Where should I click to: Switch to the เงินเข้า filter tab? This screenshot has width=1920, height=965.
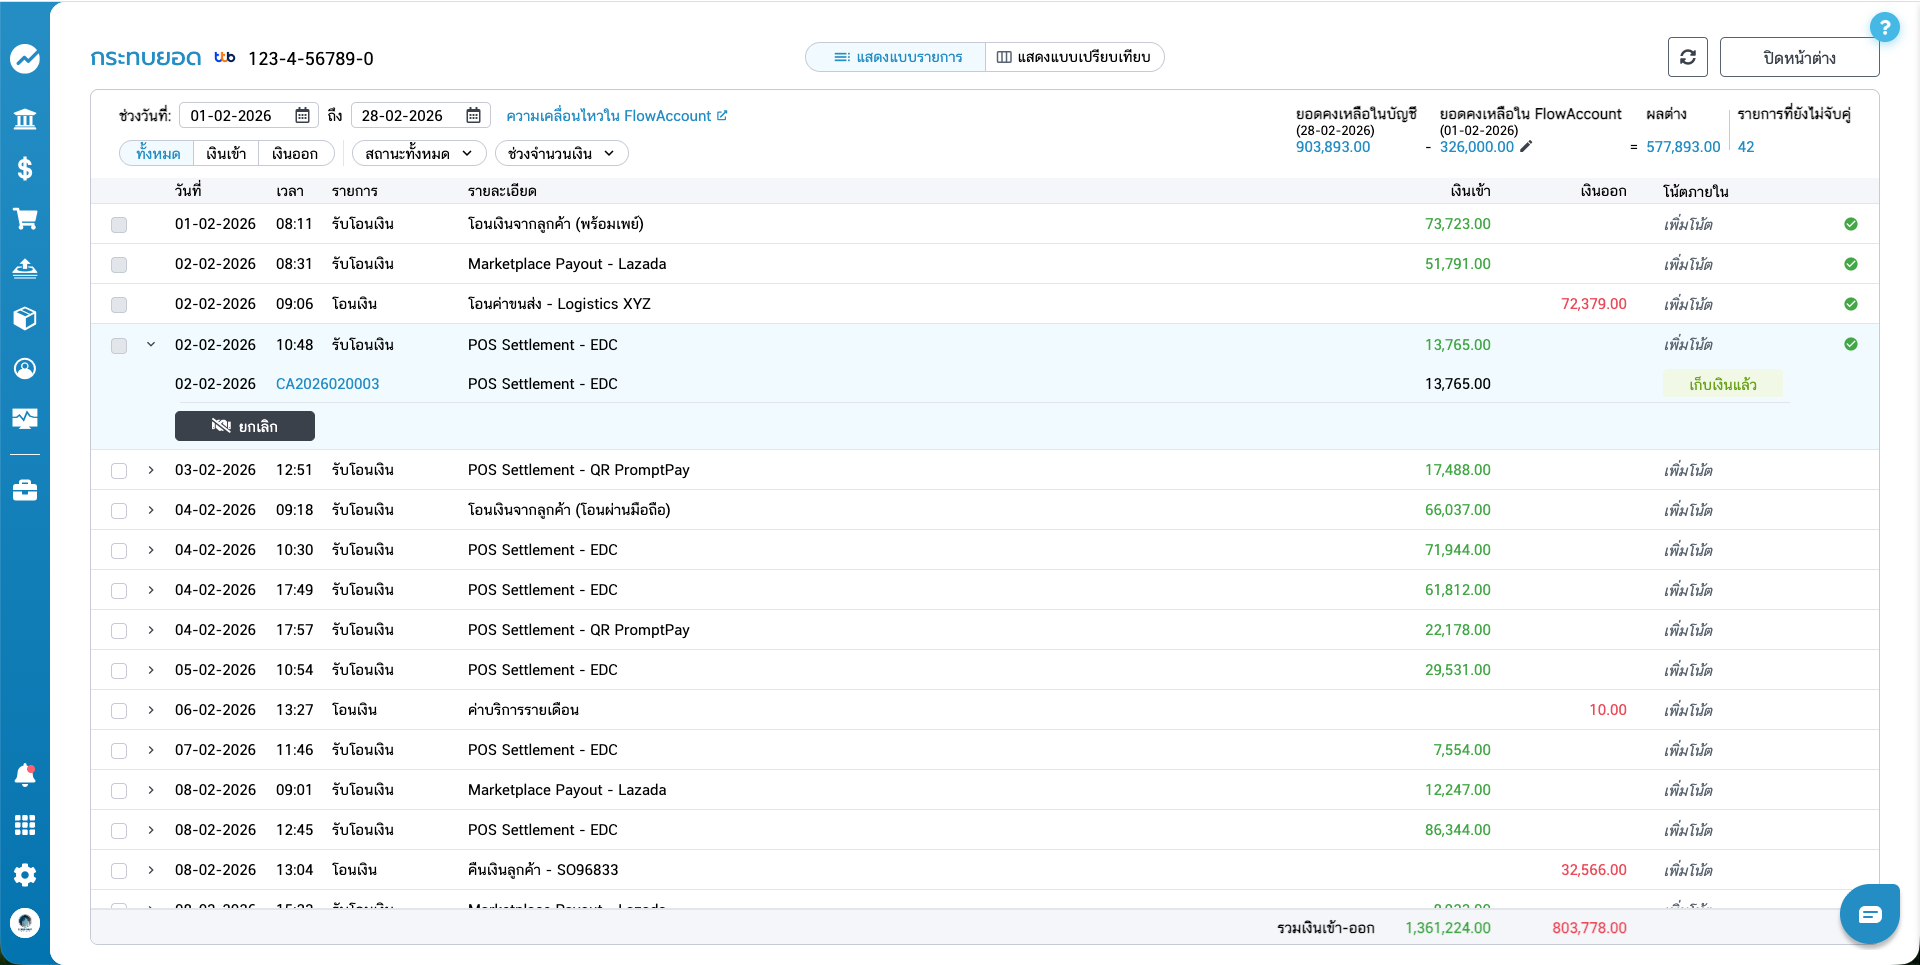tap(226, 153)
